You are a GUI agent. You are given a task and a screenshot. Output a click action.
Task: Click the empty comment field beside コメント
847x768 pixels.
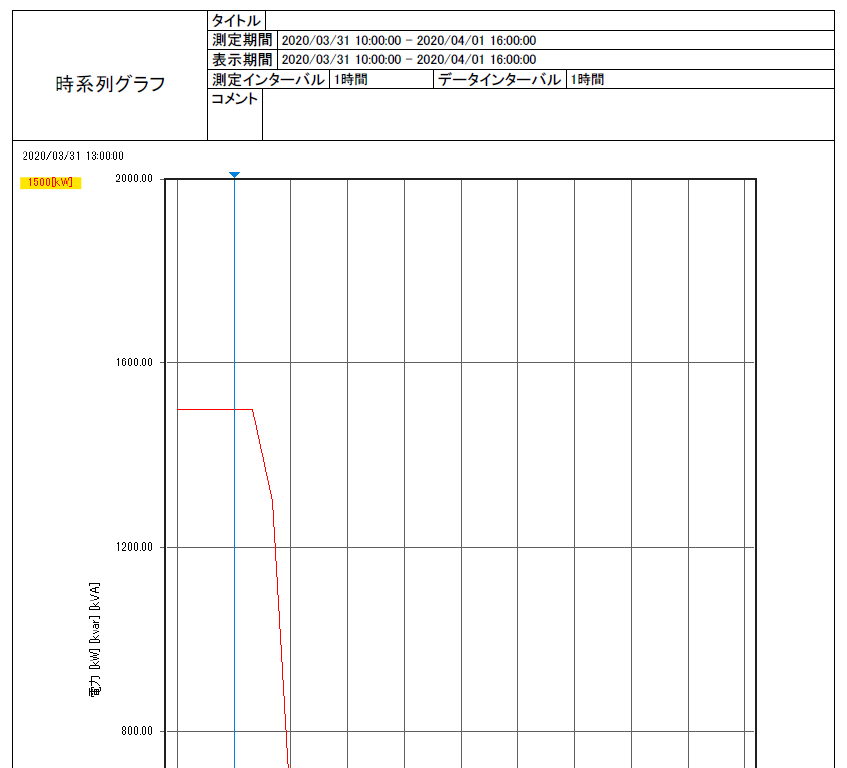pyautogui.click(x=548, y=114)
